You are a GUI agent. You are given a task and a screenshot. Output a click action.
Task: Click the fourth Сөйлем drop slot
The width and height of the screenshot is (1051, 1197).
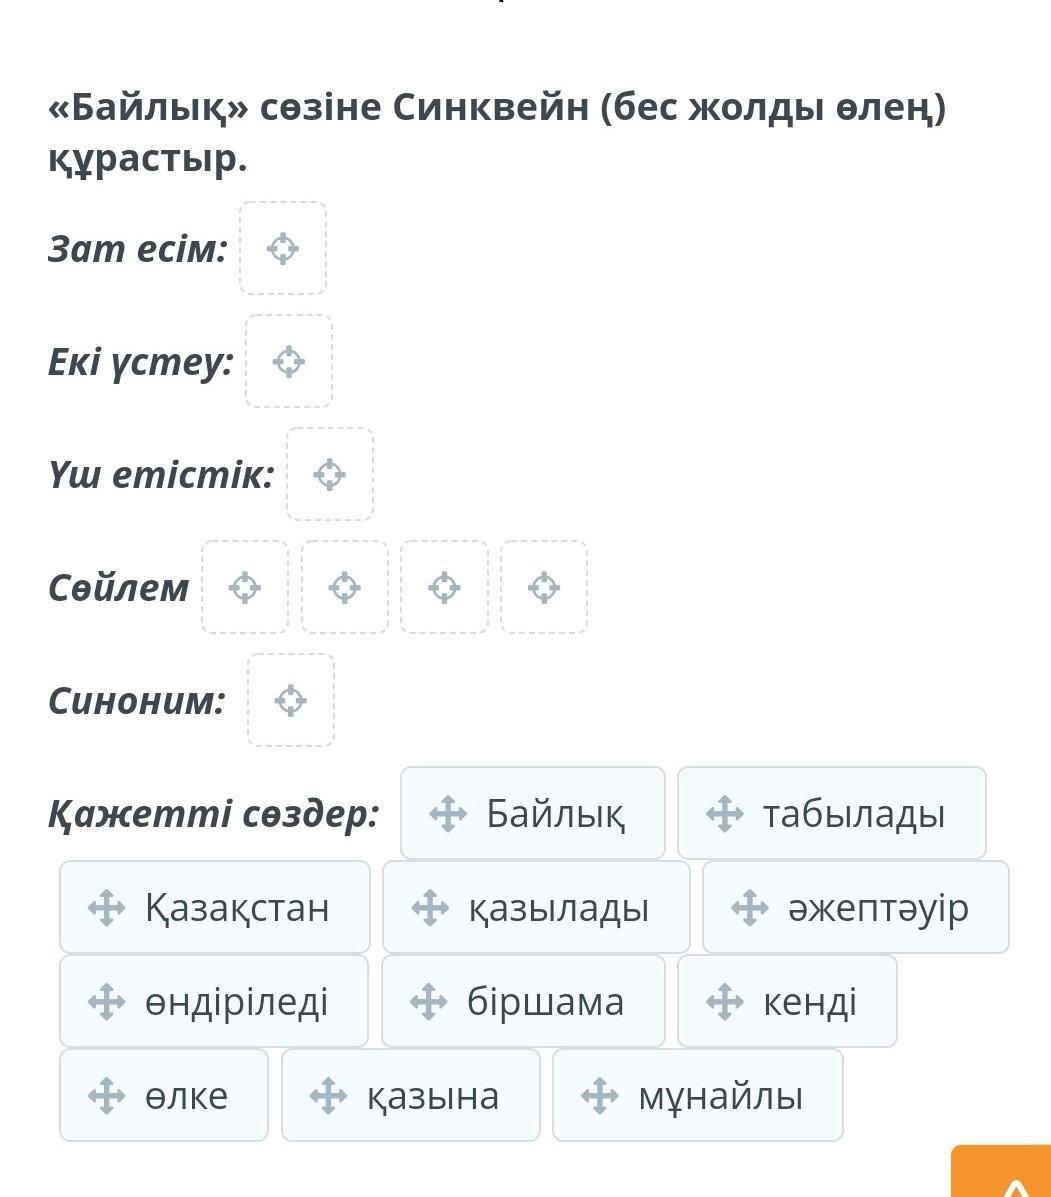[x=544, y=587]
